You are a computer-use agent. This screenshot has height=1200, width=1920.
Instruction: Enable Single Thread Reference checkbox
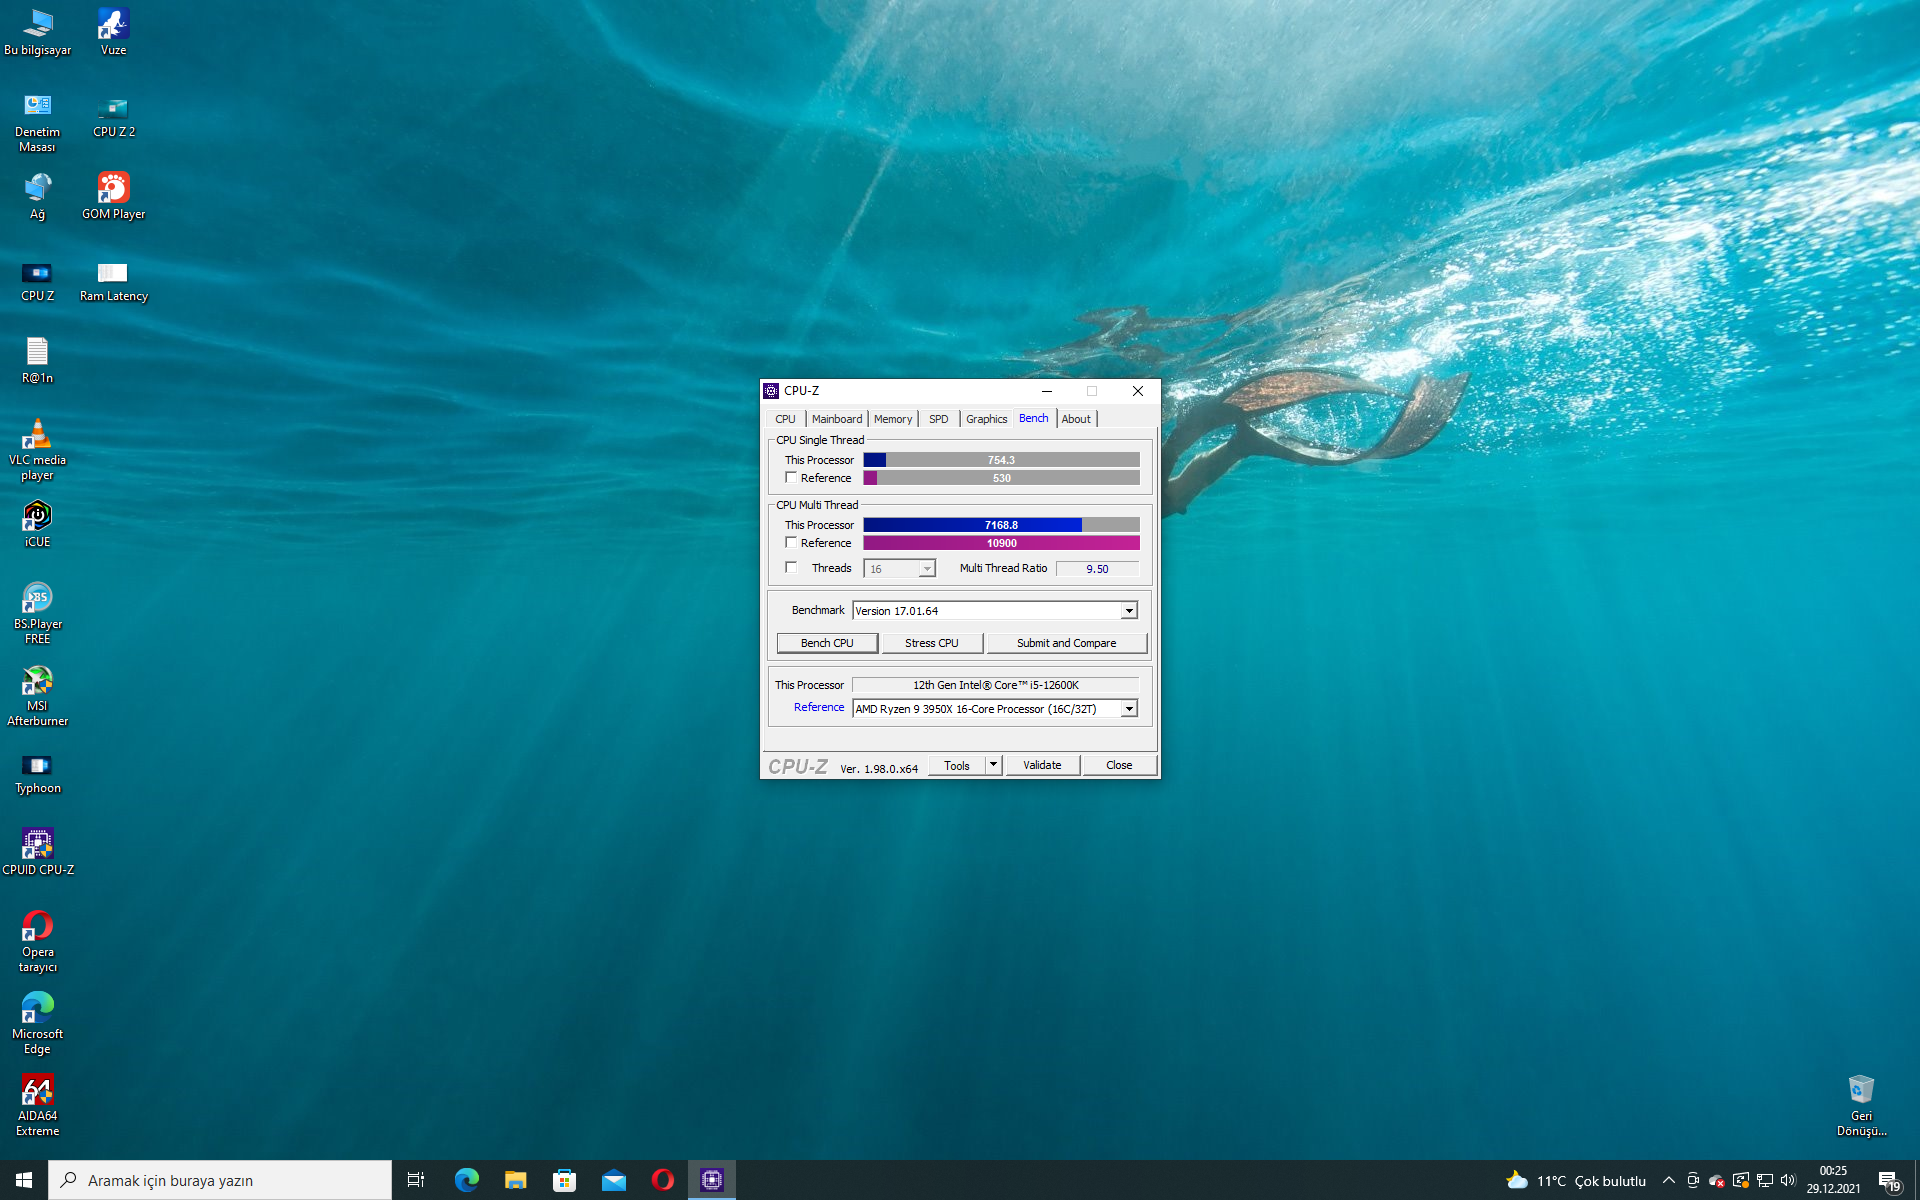pos(791,478)
